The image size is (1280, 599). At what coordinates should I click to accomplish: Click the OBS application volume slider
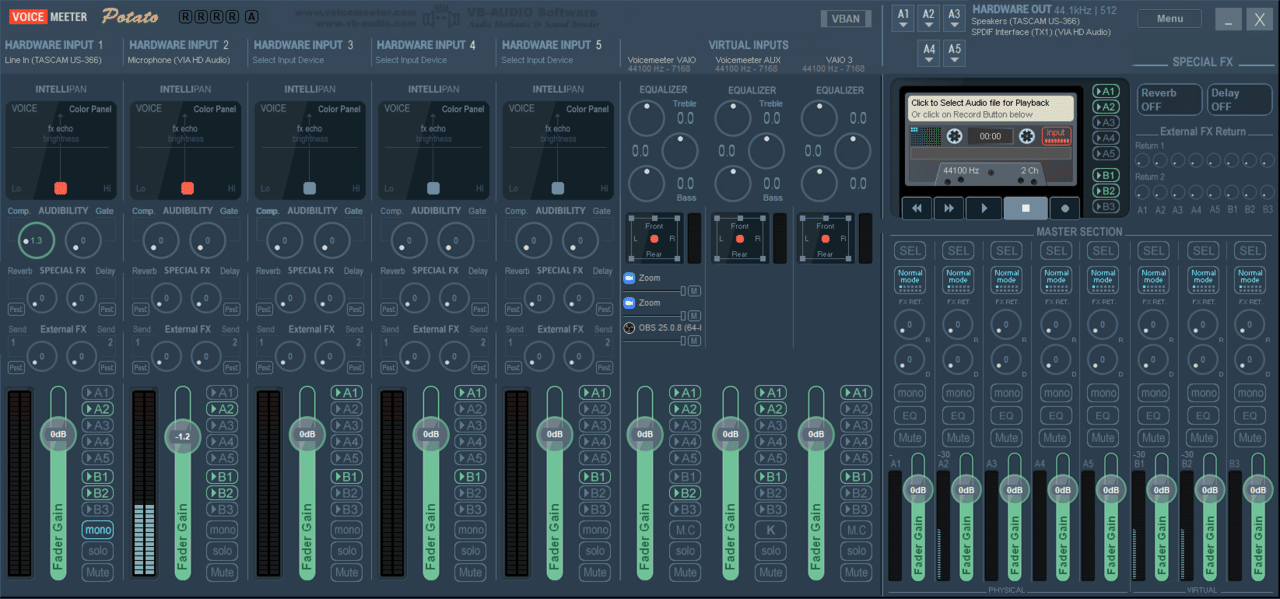[x=654, y=341]
